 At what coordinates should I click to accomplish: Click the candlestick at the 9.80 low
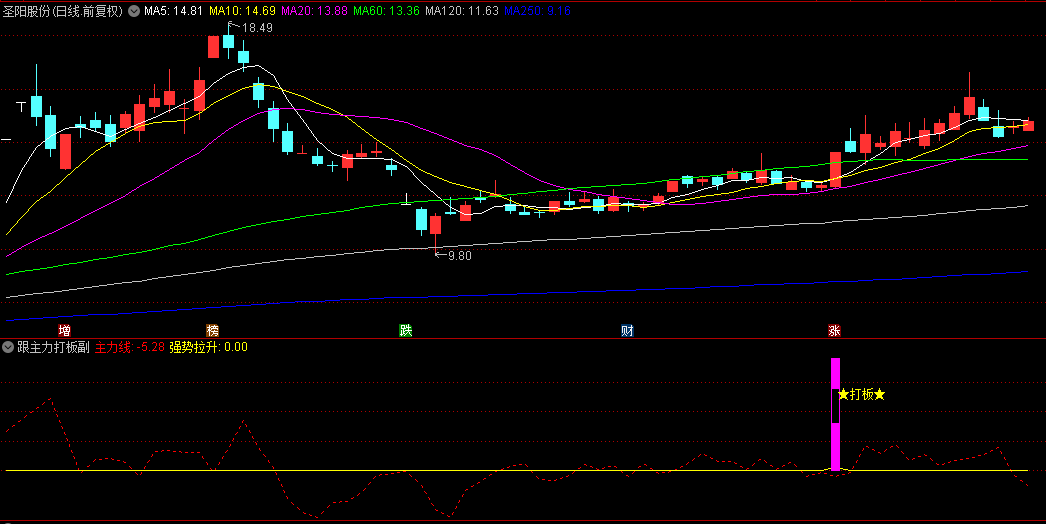tap(436, 232)
